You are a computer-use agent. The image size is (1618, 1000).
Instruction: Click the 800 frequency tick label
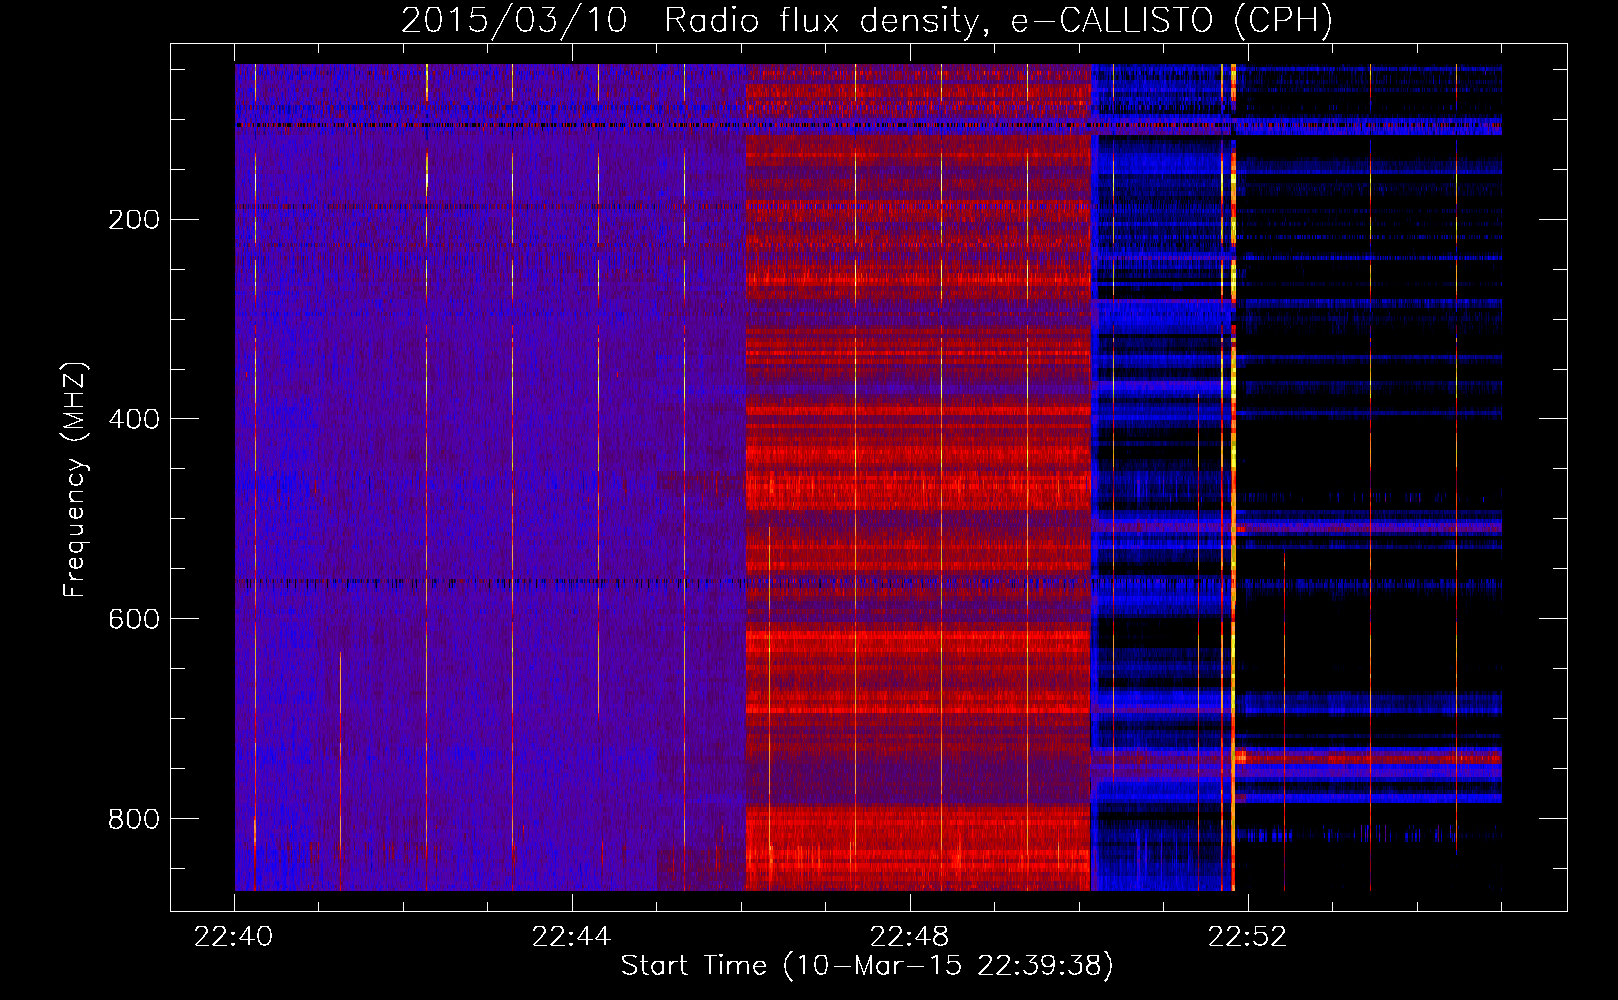pyautogui.click(x=134, y=819)
